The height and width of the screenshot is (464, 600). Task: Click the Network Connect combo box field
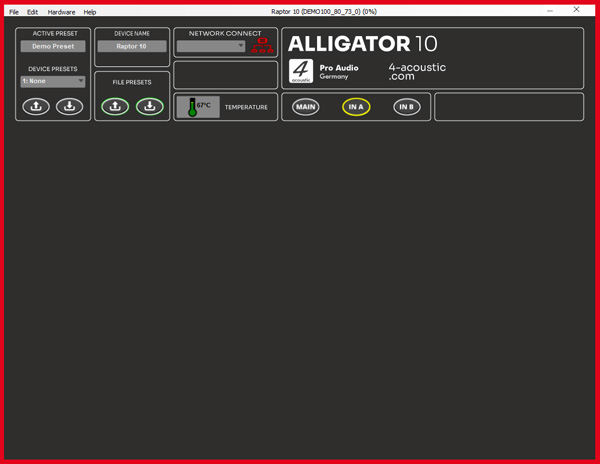tap(211, 46)
